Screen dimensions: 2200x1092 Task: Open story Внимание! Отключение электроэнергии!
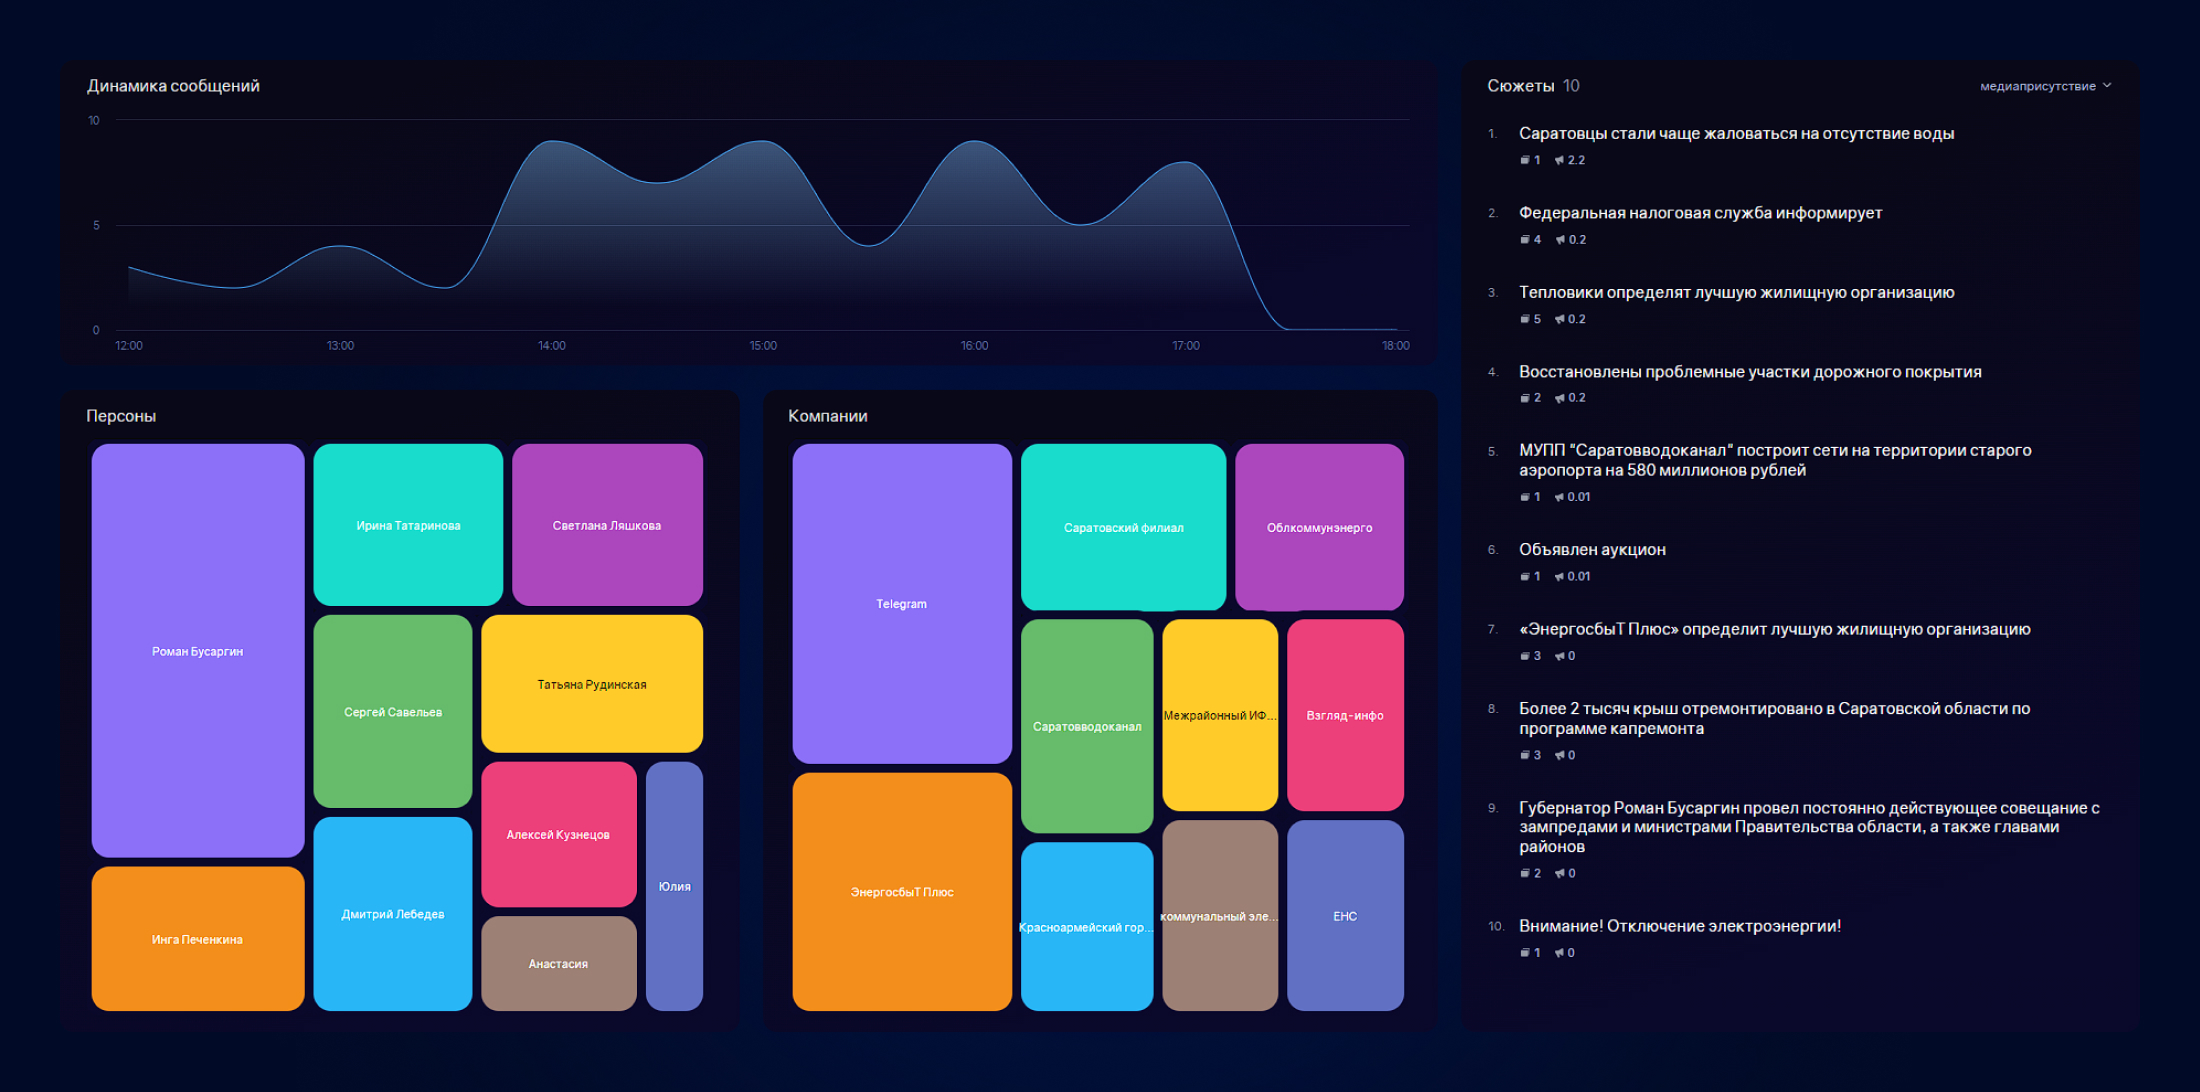[x=1680, y=926]
